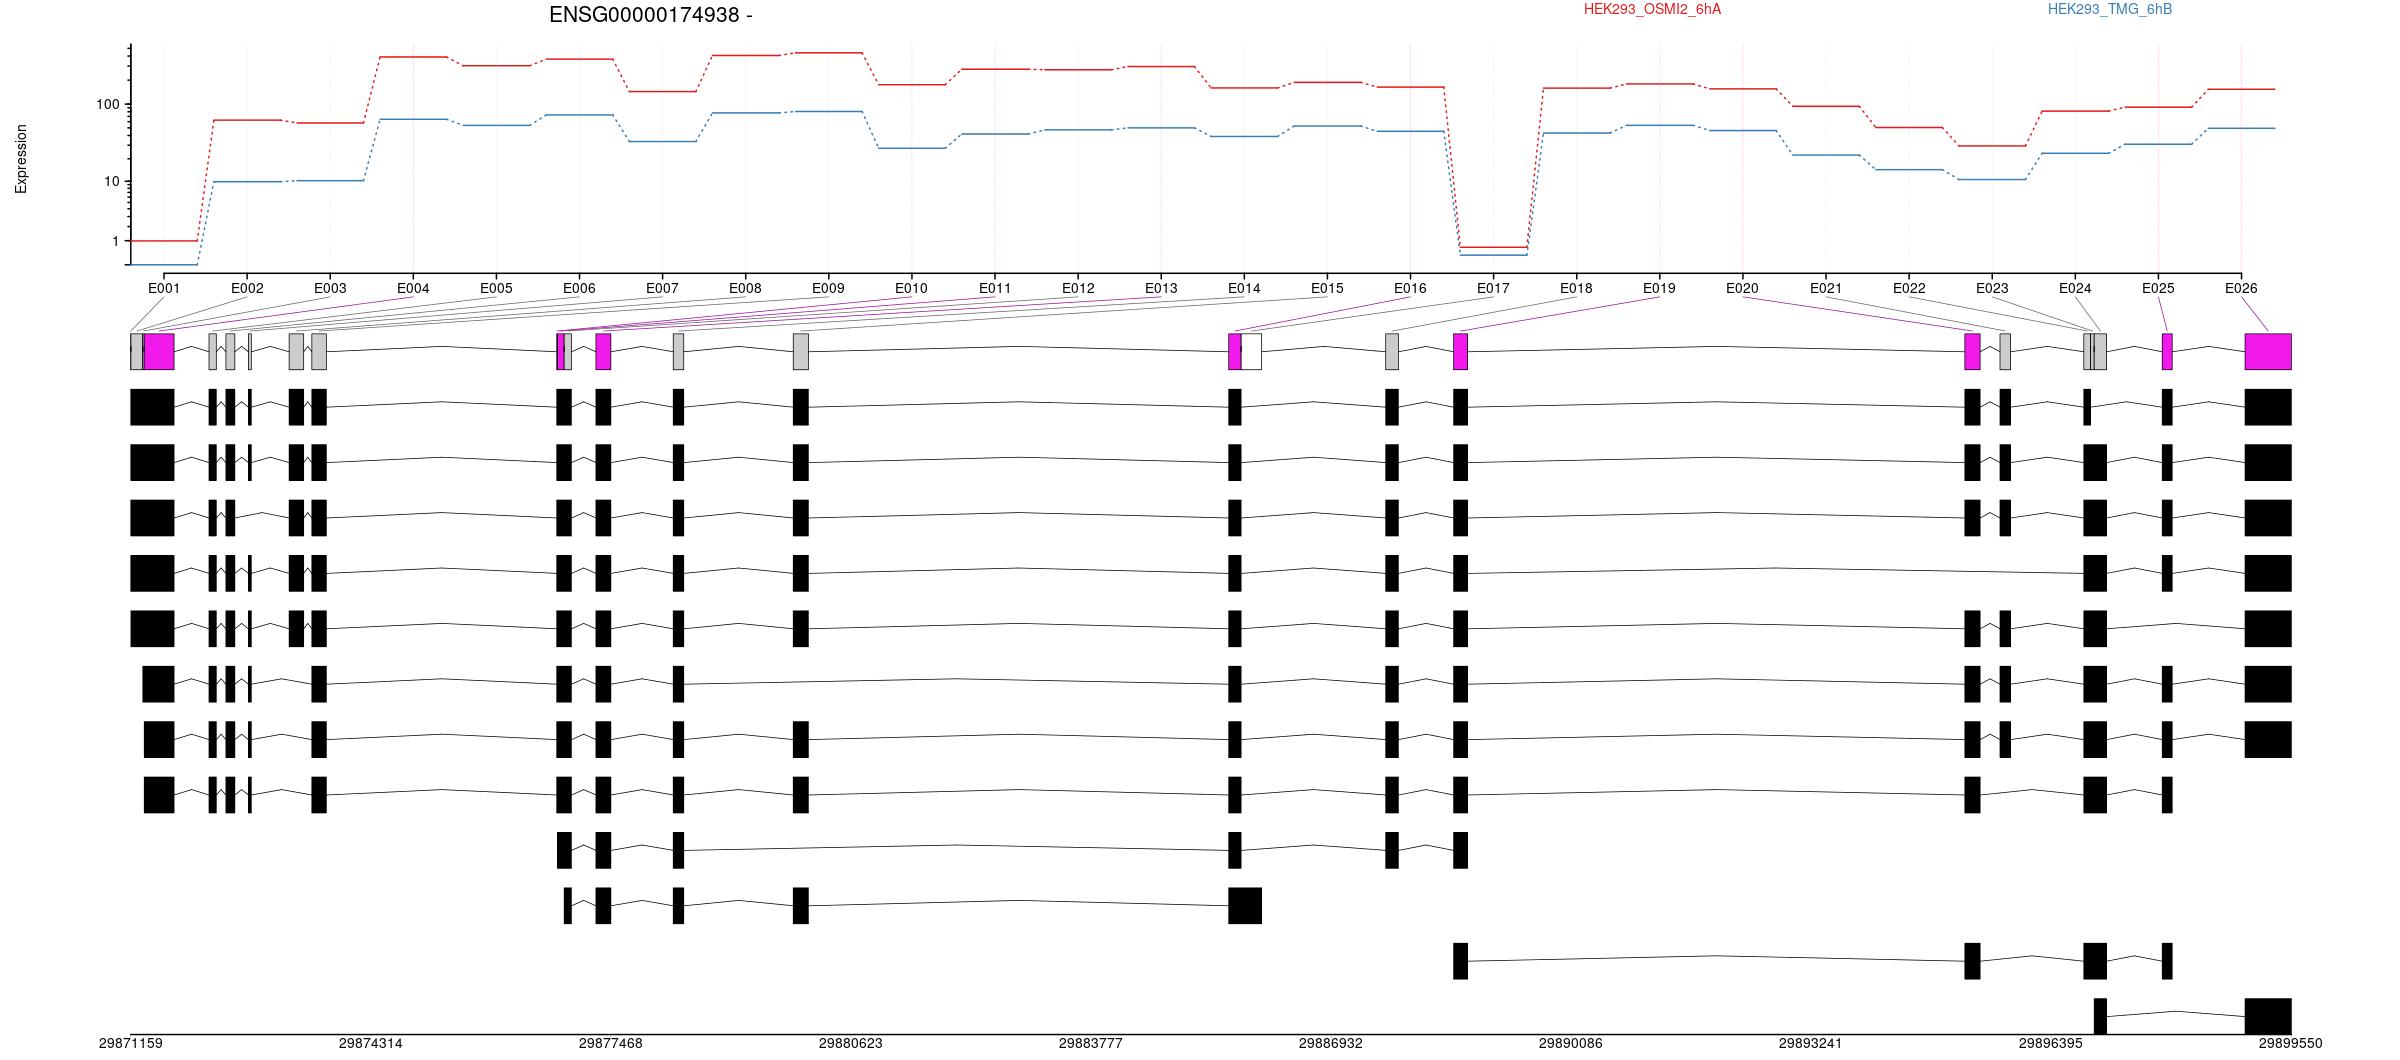Click the magenta E026 exon box in gene model

pos(2268,352)
